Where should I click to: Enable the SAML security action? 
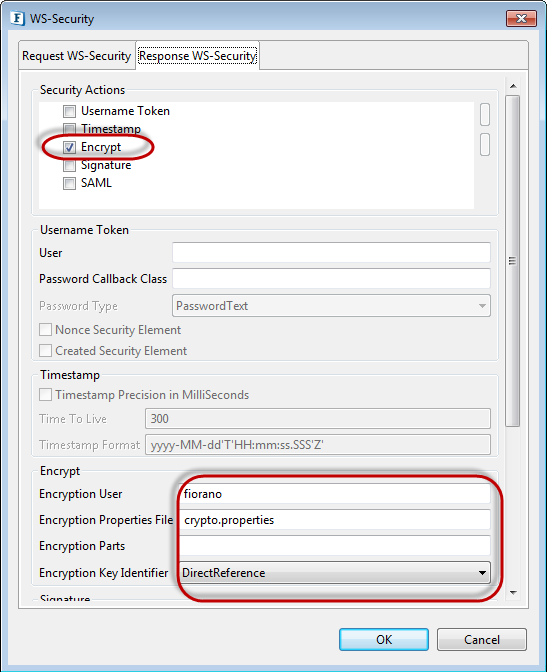pyautogui.click(x=69, y=183)
